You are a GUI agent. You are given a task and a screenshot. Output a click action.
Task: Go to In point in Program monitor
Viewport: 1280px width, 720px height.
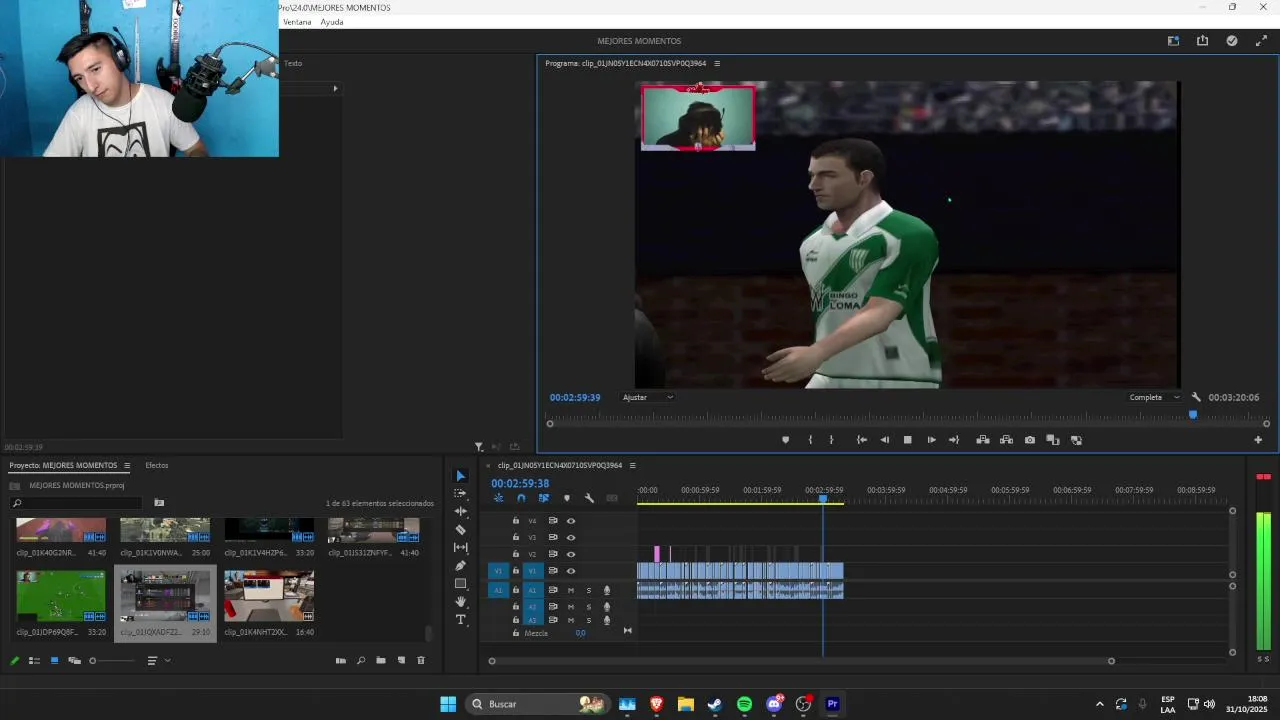coord(862,440)
